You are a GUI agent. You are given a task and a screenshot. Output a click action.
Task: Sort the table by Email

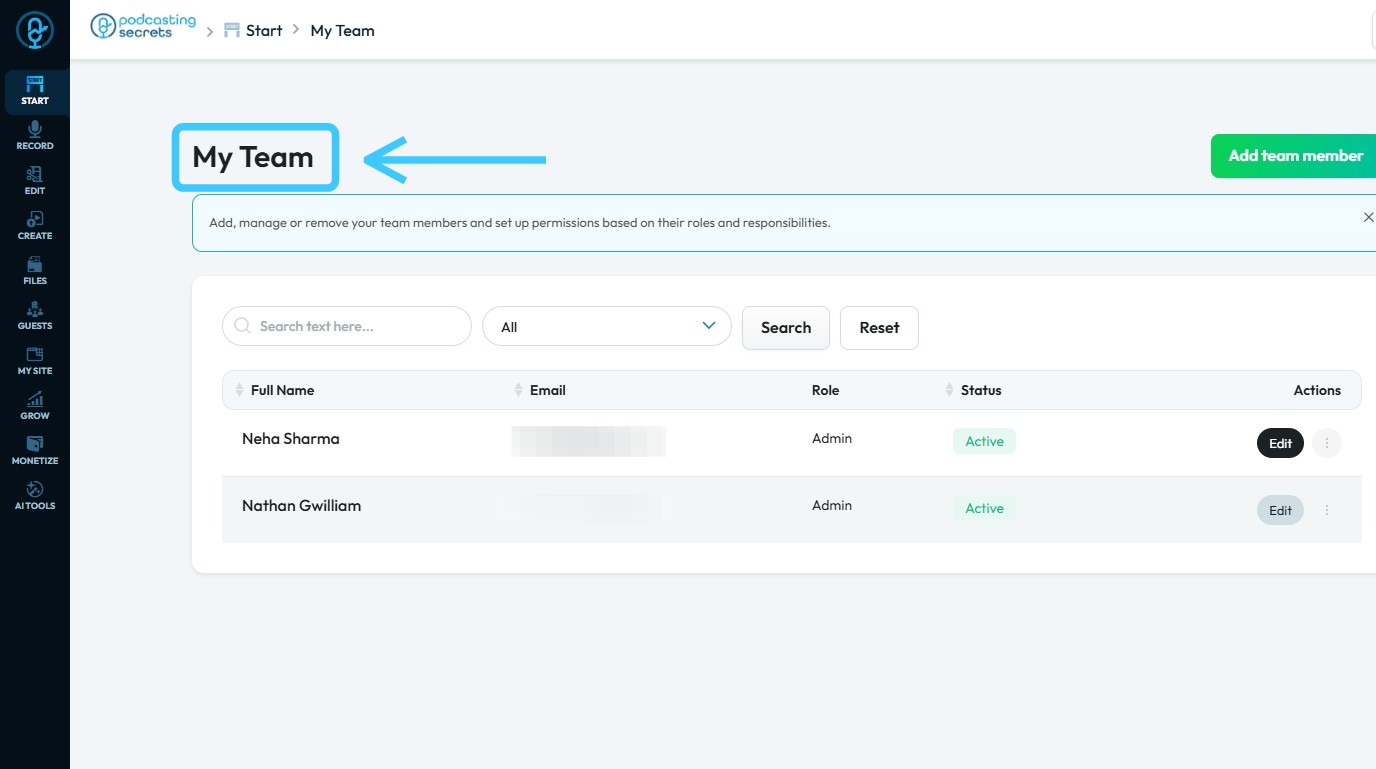(518, 390)
